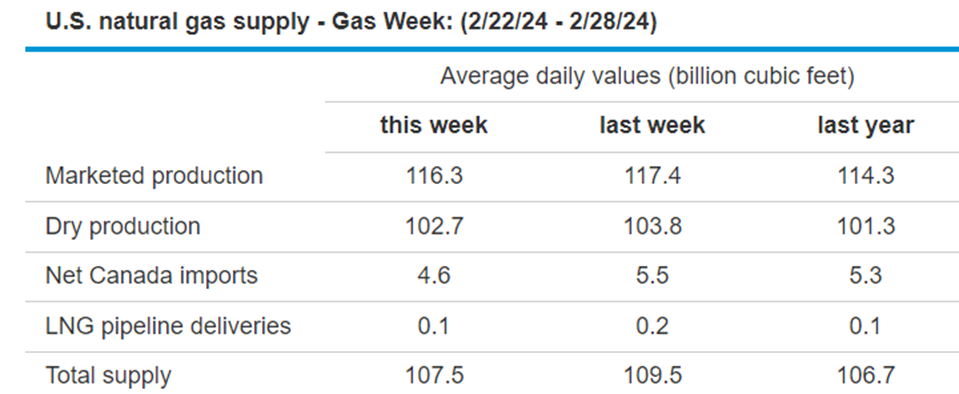Click the Marketed production last year value 114.3

tap(866, 176)
